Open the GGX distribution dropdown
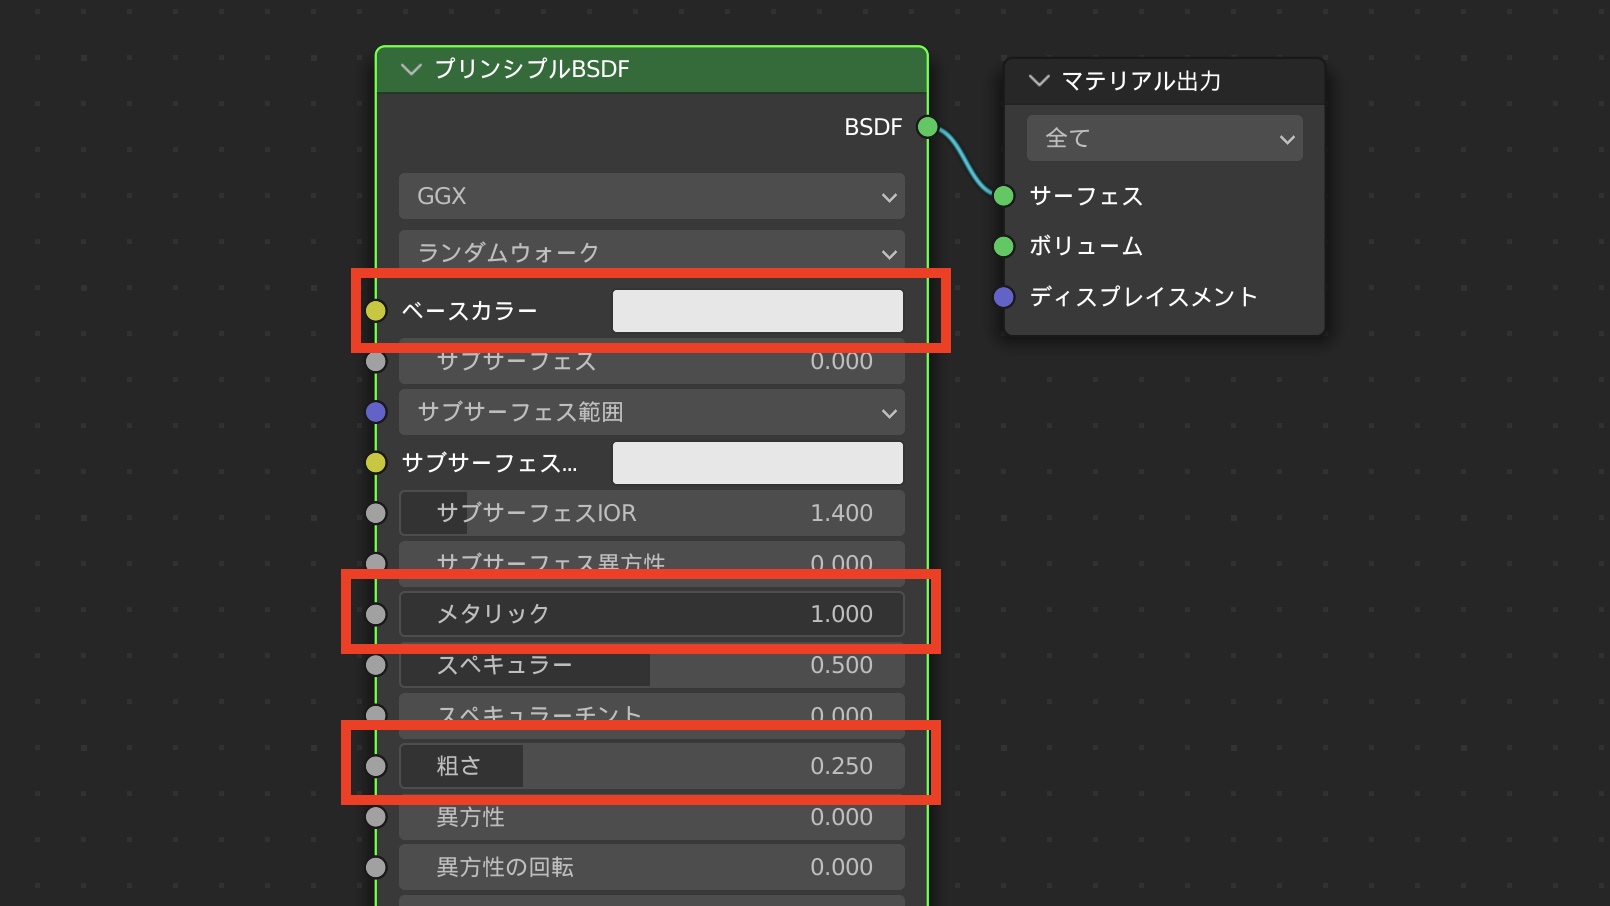The image size is (1610, 906). coord(651,196)
